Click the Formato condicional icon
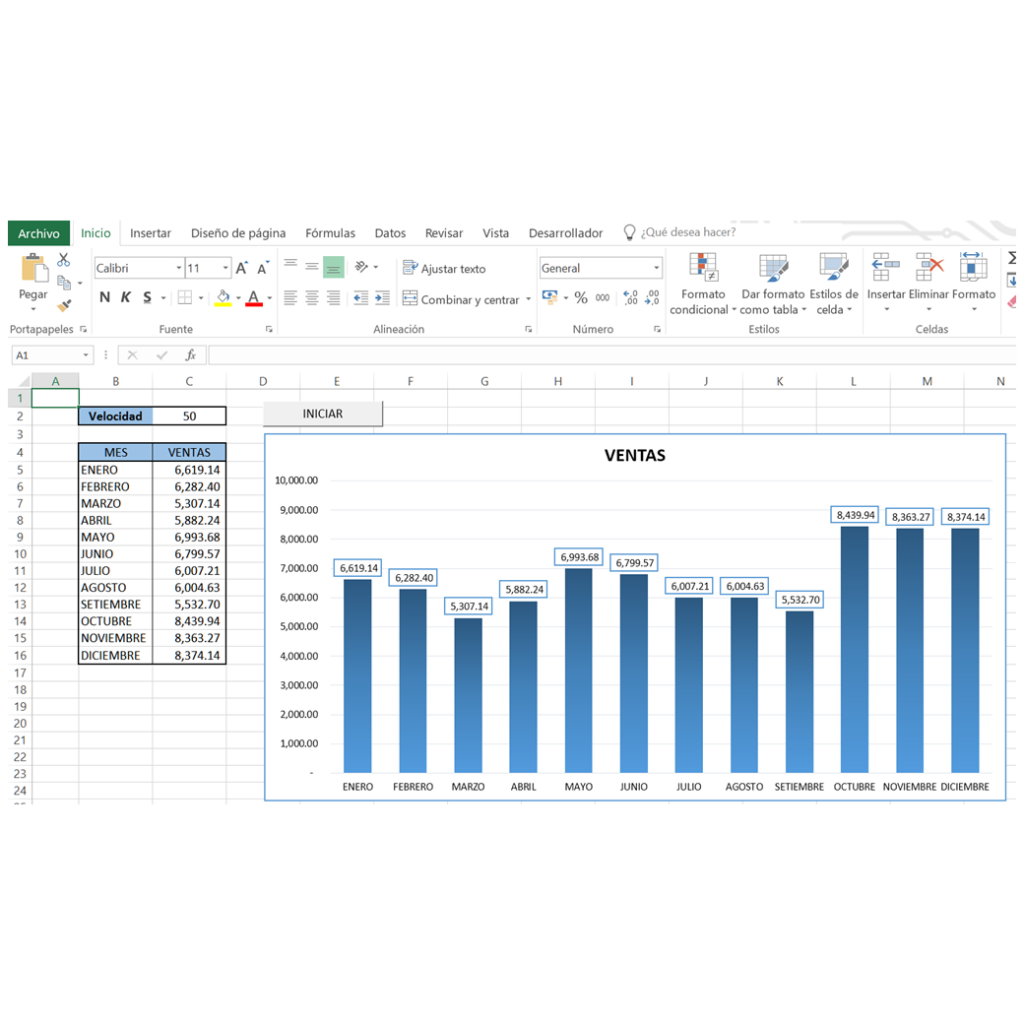The width and height of the screenshot is (1024, 1024). pyautogui.click(x=704, y=268)
